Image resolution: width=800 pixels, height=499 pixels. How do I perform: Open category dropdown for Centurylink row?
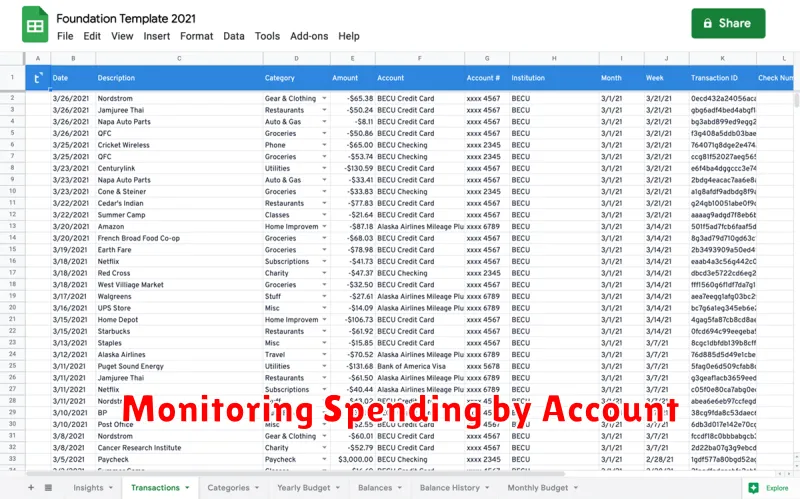point(324,168)
